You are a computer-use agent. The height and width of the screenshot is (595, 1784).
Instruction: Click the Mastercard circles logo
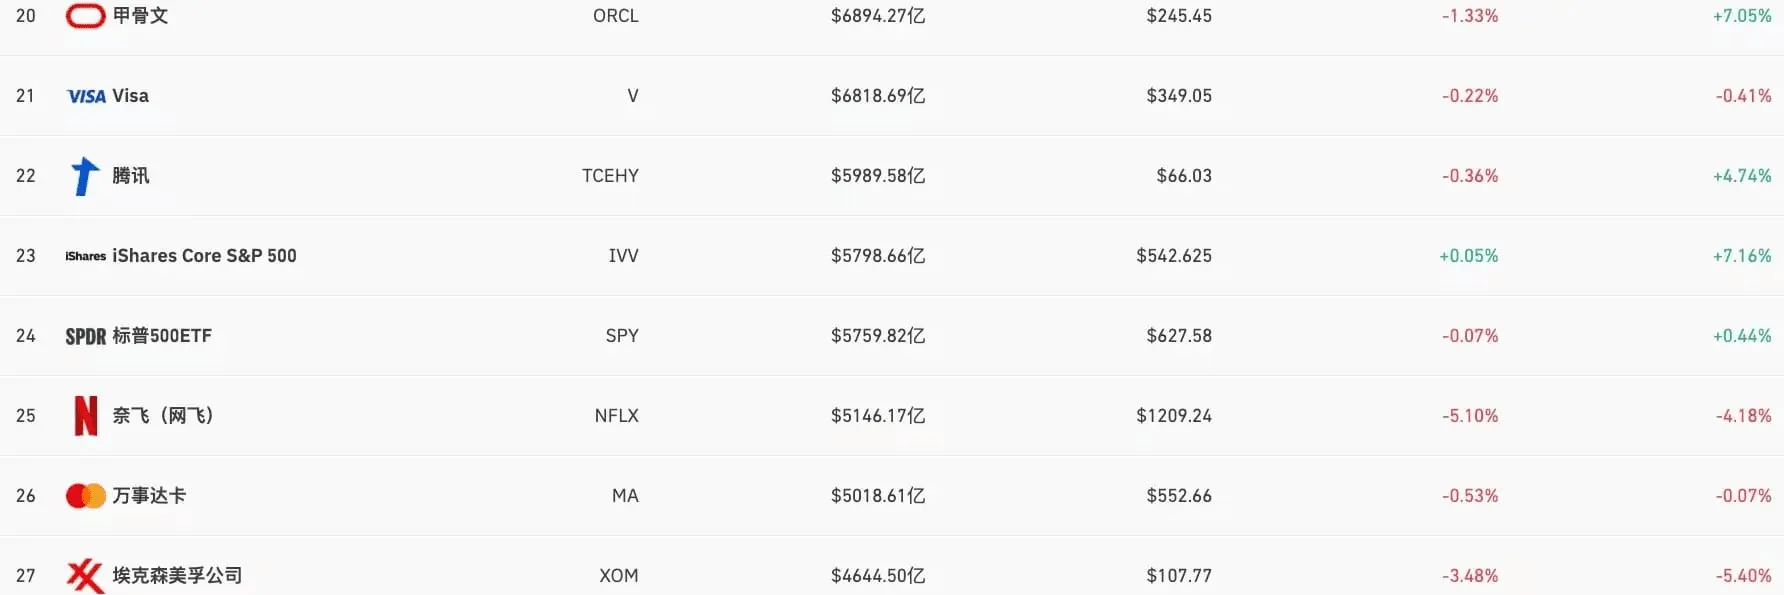[x=85, y=496]
